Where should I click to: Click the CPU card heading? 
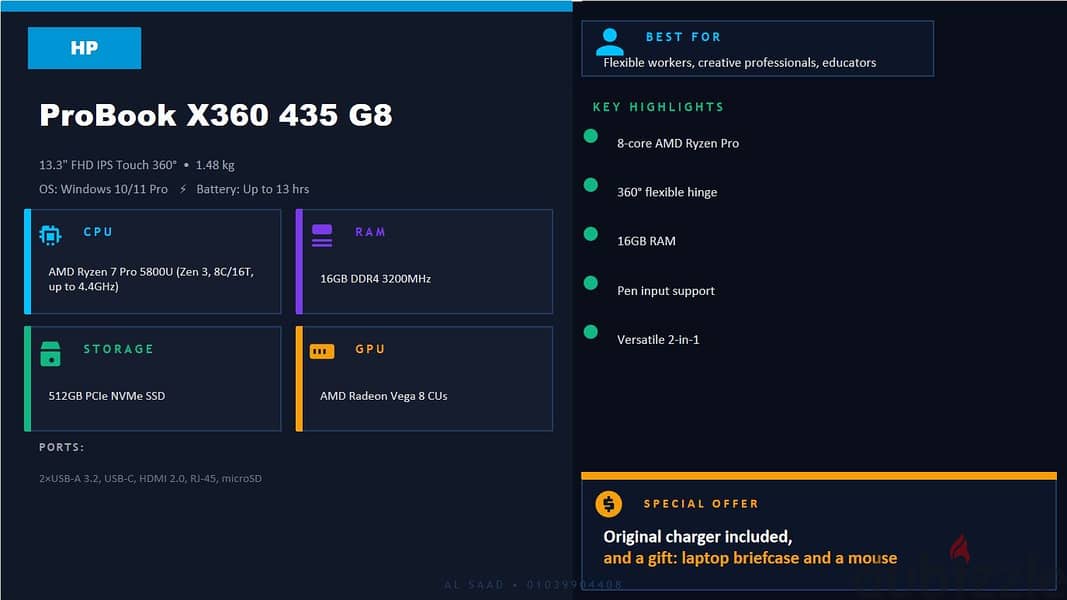pos(98,232)
